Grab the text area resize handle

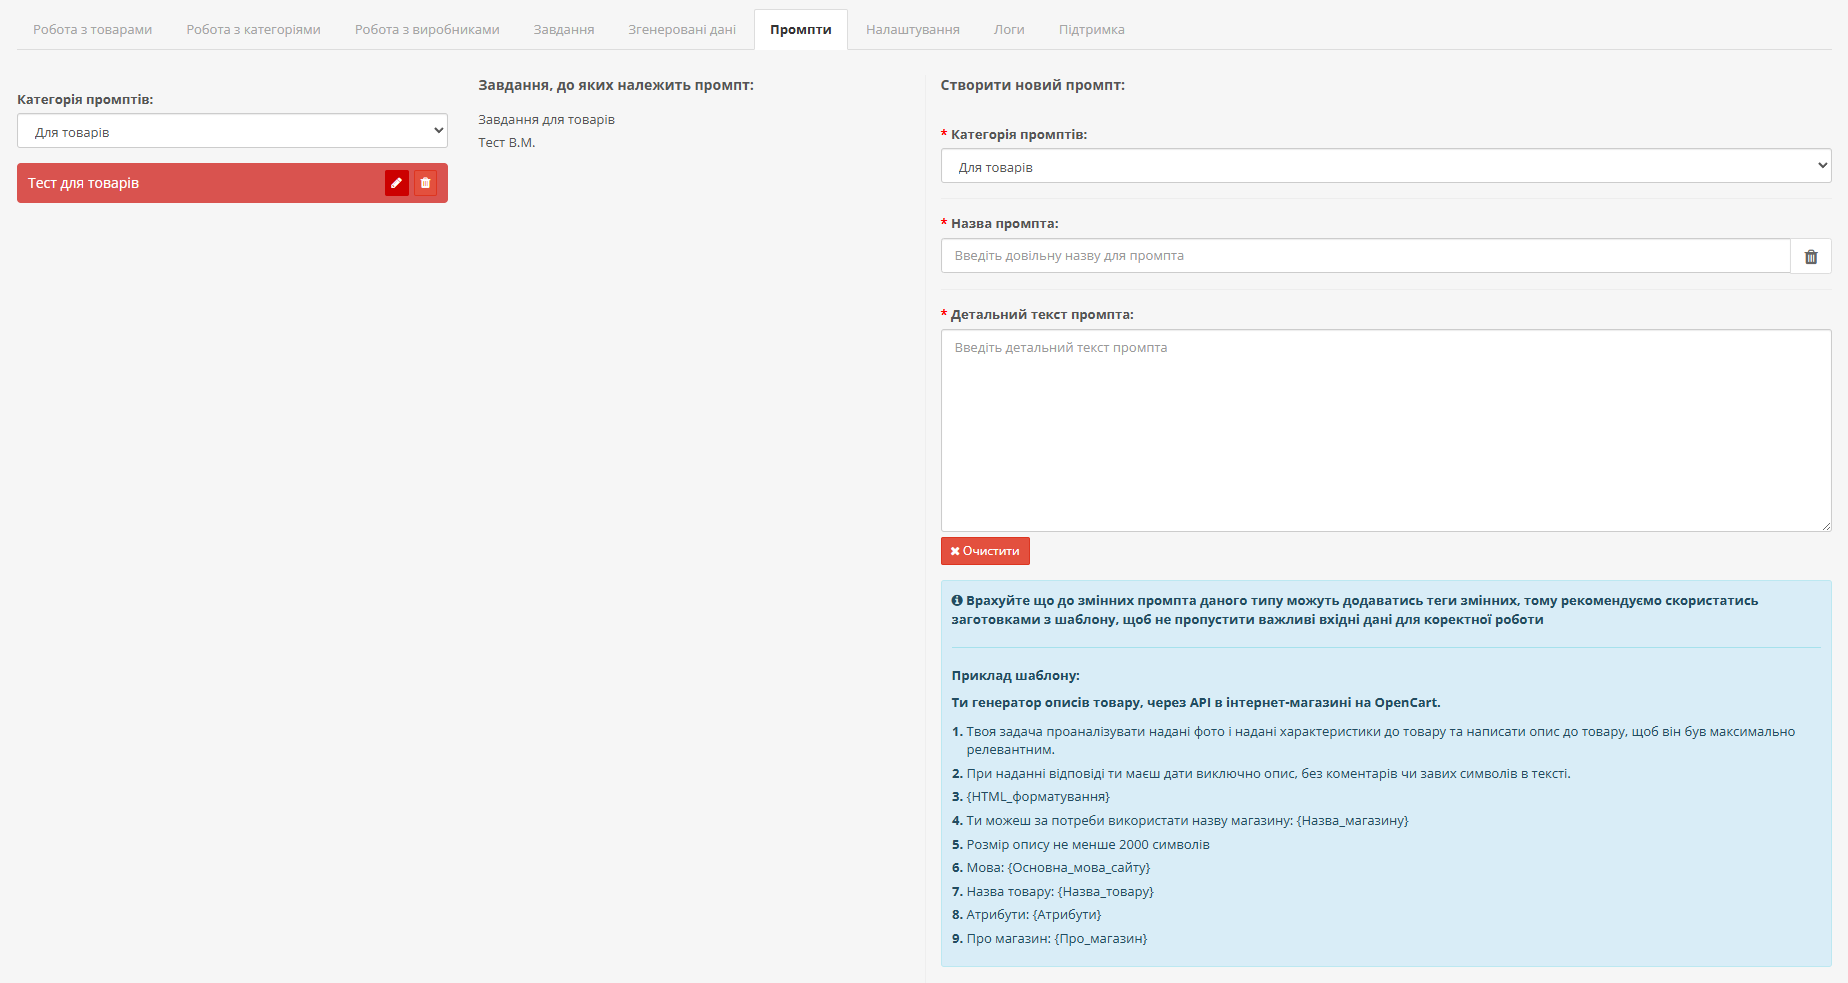(x=1825, y=525)
